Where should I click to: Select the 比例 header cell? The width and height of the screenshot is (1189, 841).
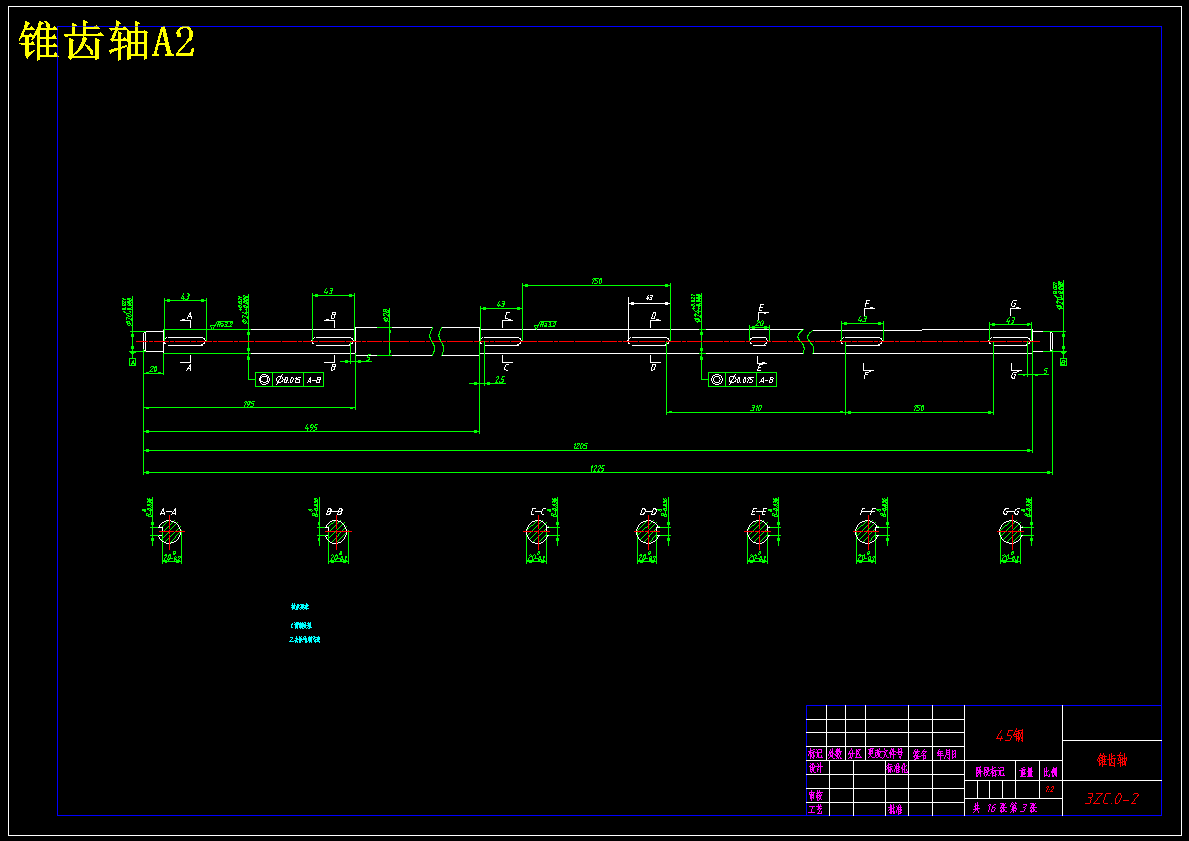tap(1050, 772)
